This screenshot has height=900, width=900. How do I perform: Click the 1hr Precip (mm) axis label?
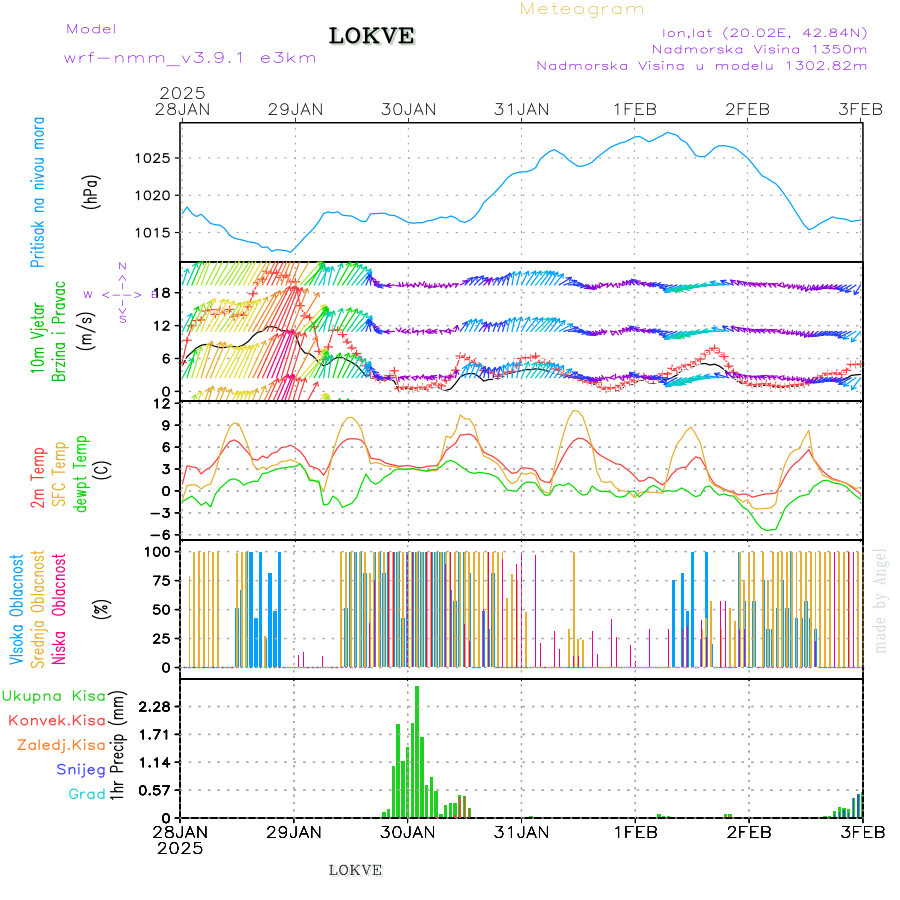118,748
